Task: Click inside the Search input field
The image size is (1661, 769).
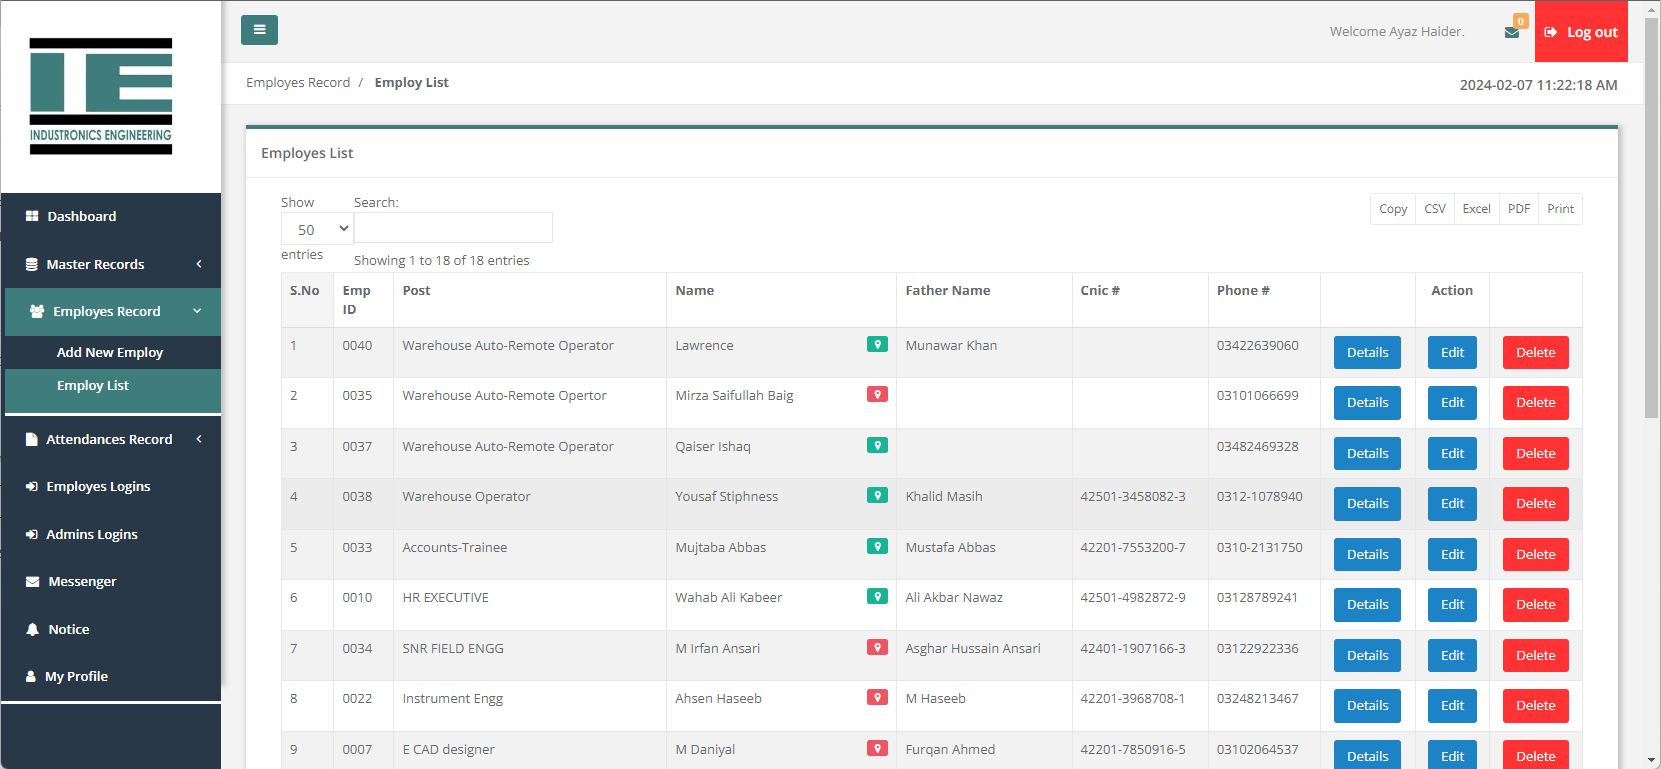Action: [453, 228]
